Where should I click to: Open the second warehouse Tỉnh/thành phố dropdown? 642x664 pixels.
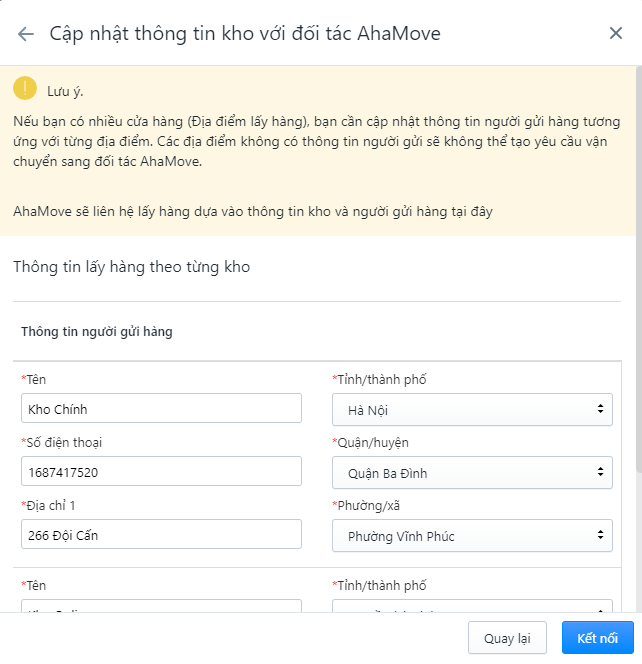(472, 606)
